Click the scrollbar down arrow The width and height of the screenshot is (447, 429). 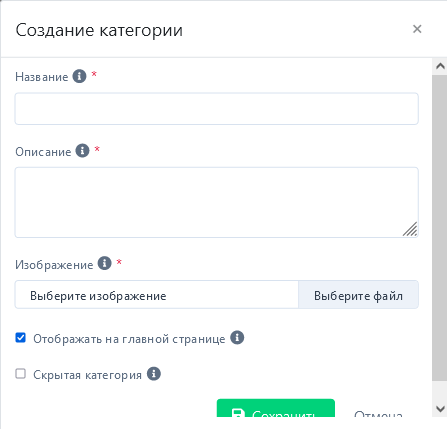pyautogui.click(x=440, y=409)
